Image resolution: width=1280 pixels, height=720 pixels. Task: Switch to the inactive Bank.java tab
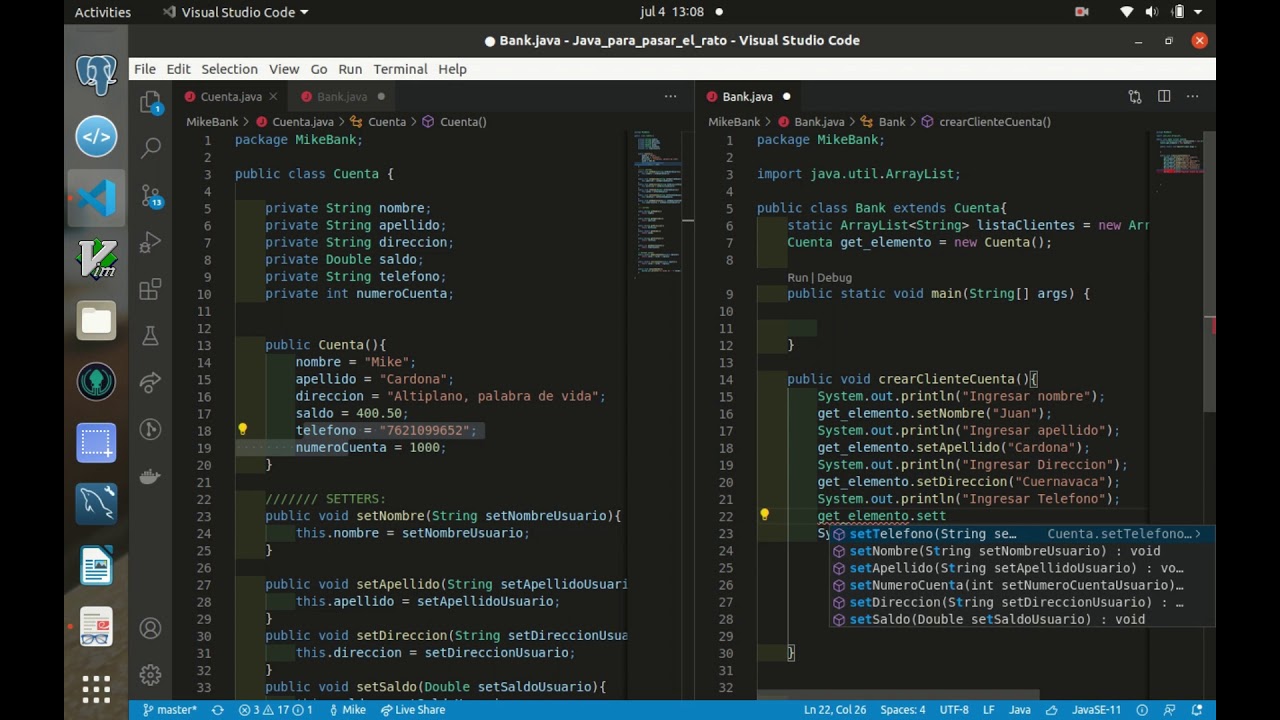pos(343,97)
